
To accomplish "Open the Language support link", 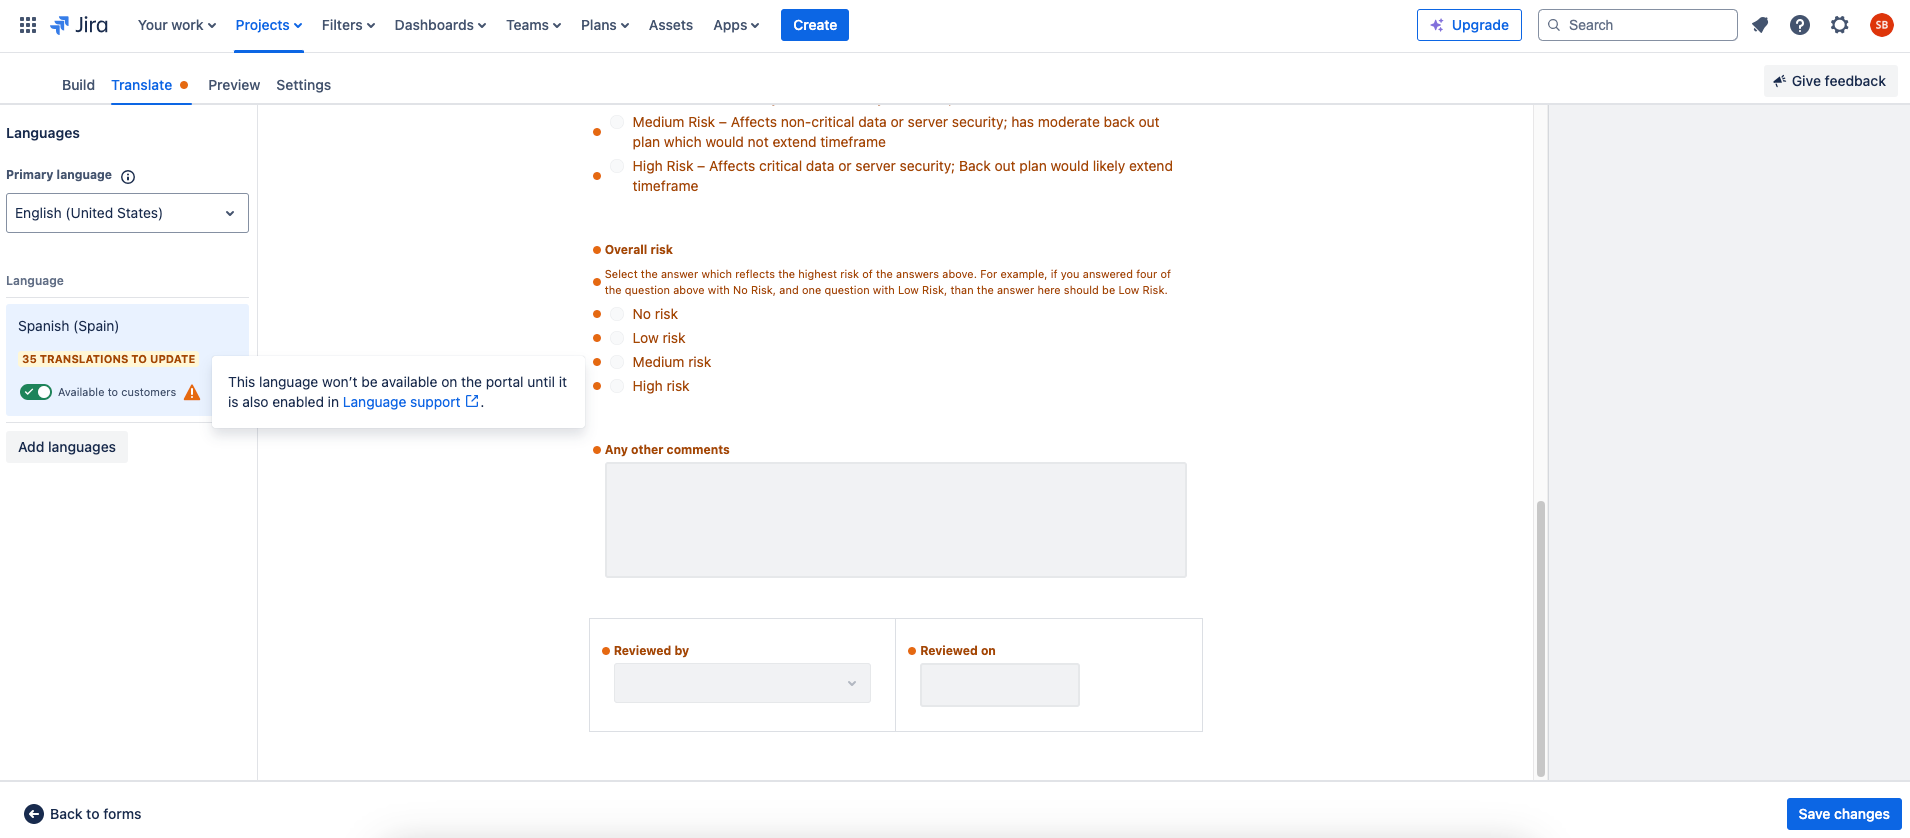I will [402, 402].
